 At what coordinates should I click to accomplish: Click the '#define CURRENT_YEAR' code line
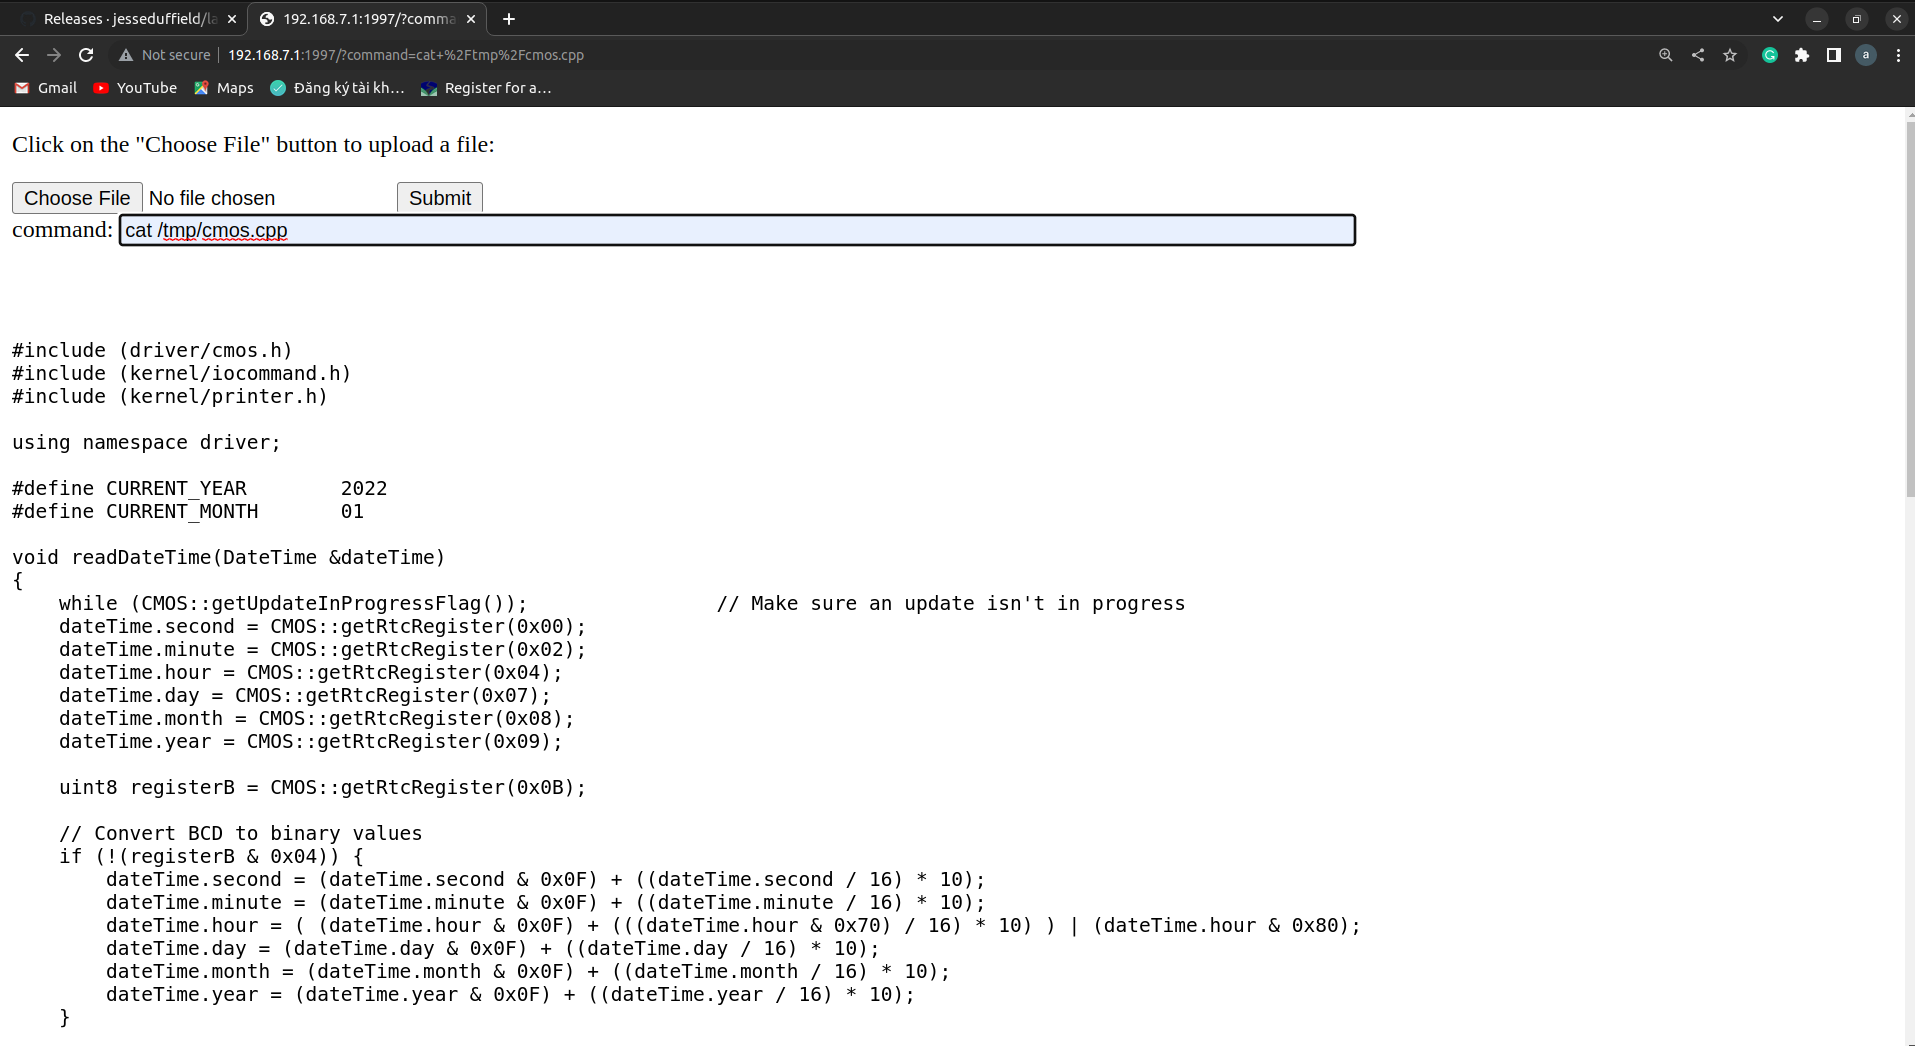tap(199, 488)
